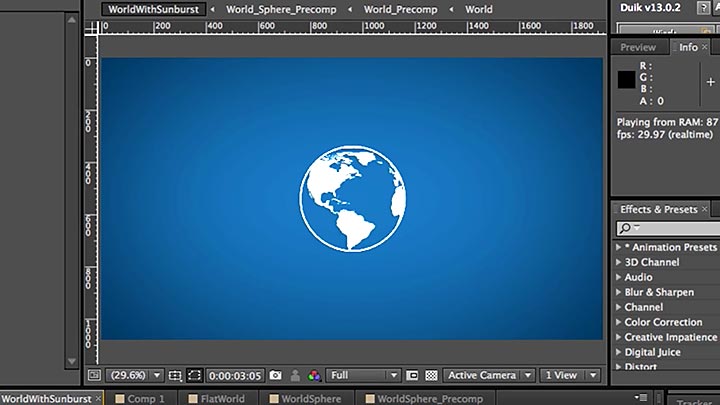Toggle the Region of Interest icon

click(412, 376)
